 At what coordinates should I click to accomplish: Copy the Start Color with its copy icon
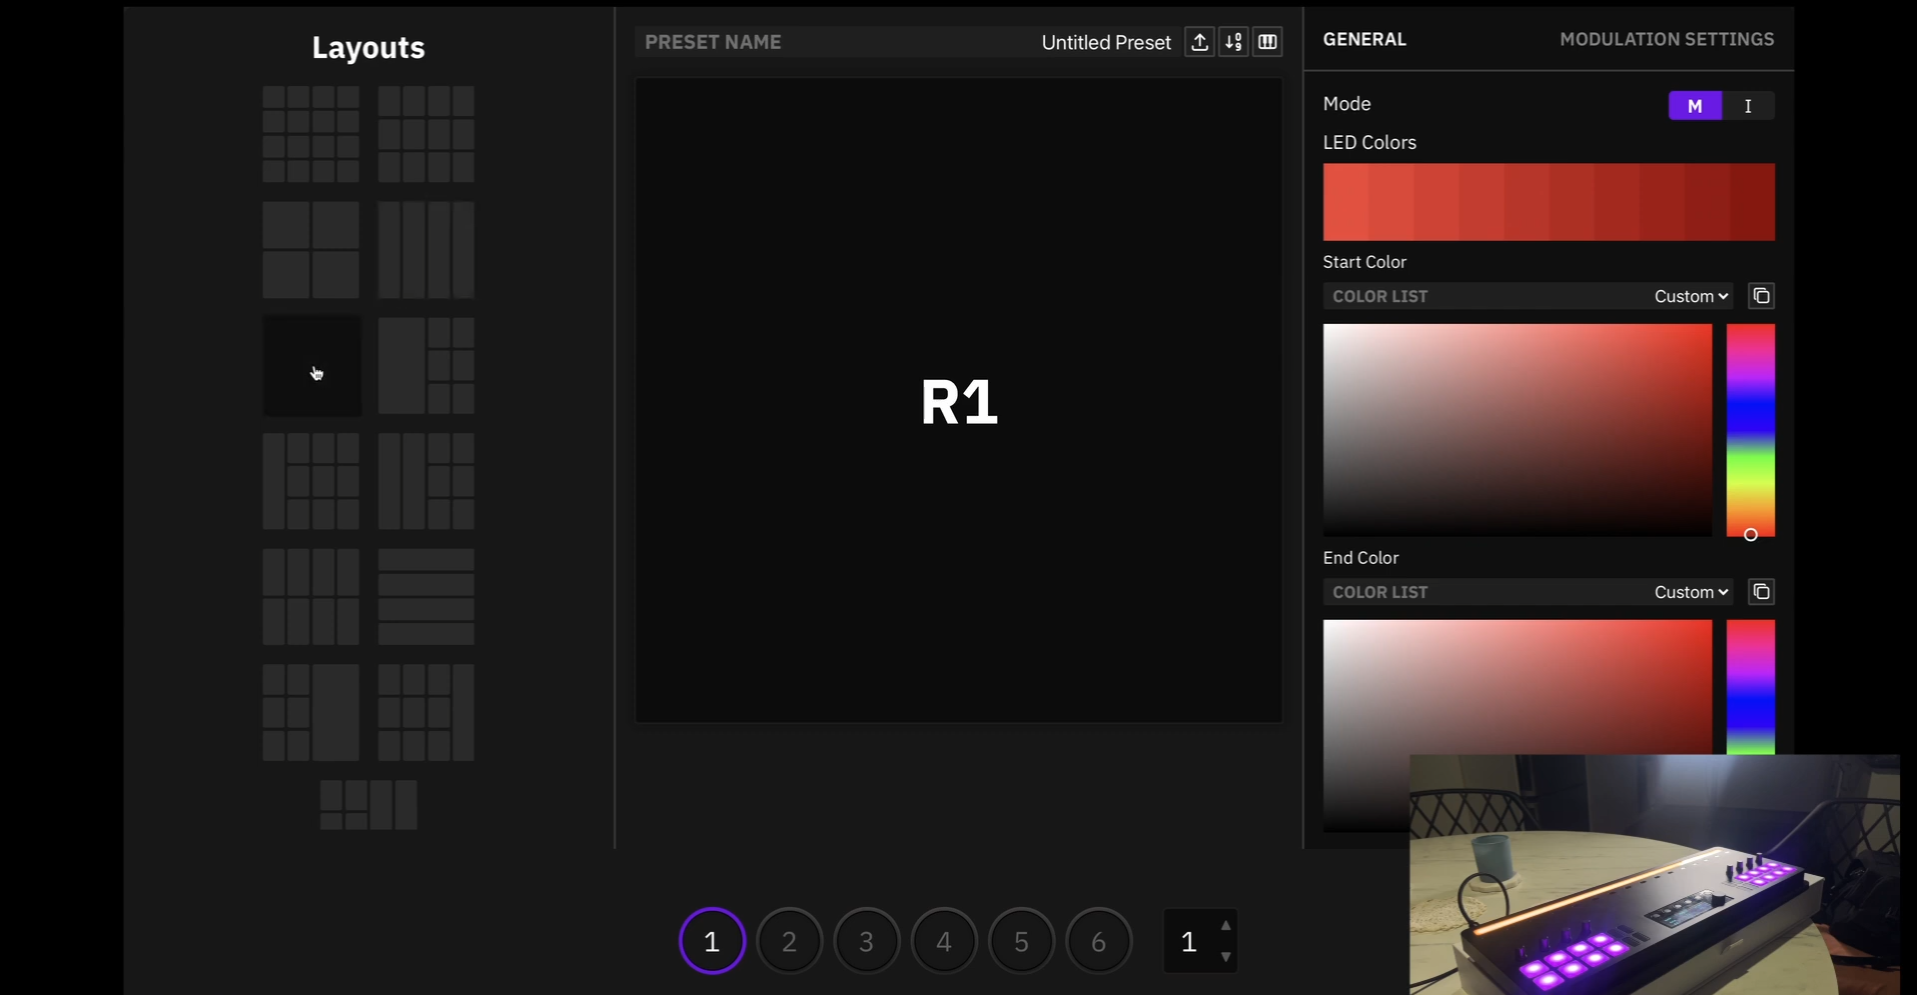(1761, 296)
